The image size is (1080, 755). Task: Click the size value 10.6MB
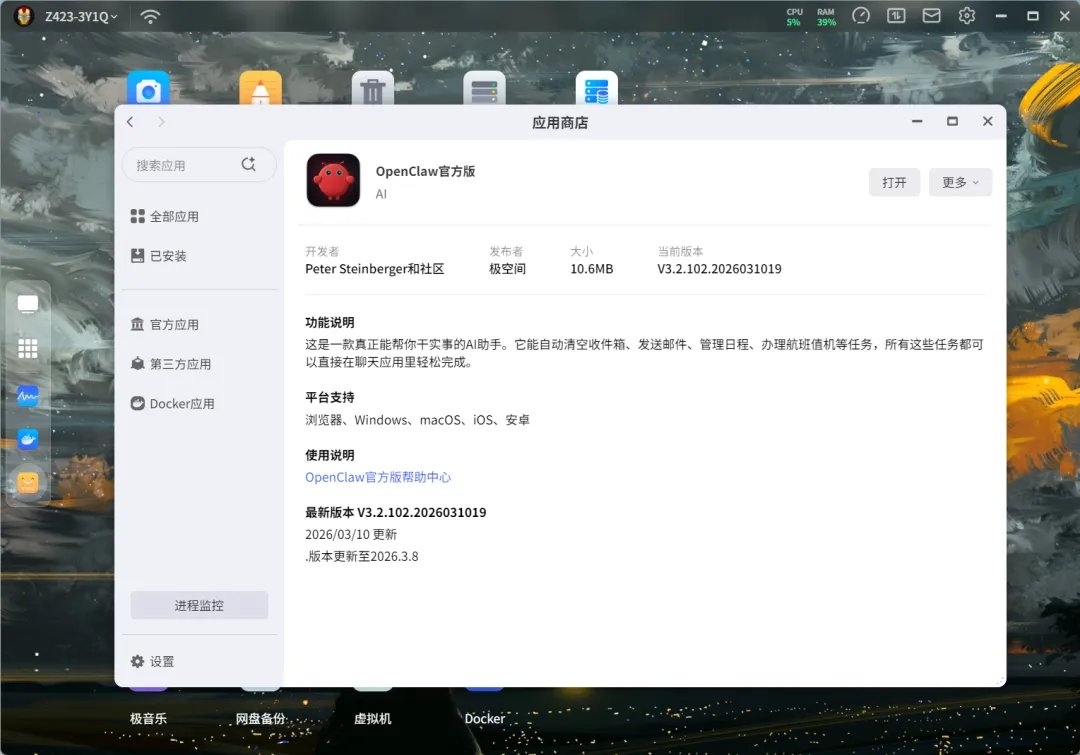tap(591, 269)
